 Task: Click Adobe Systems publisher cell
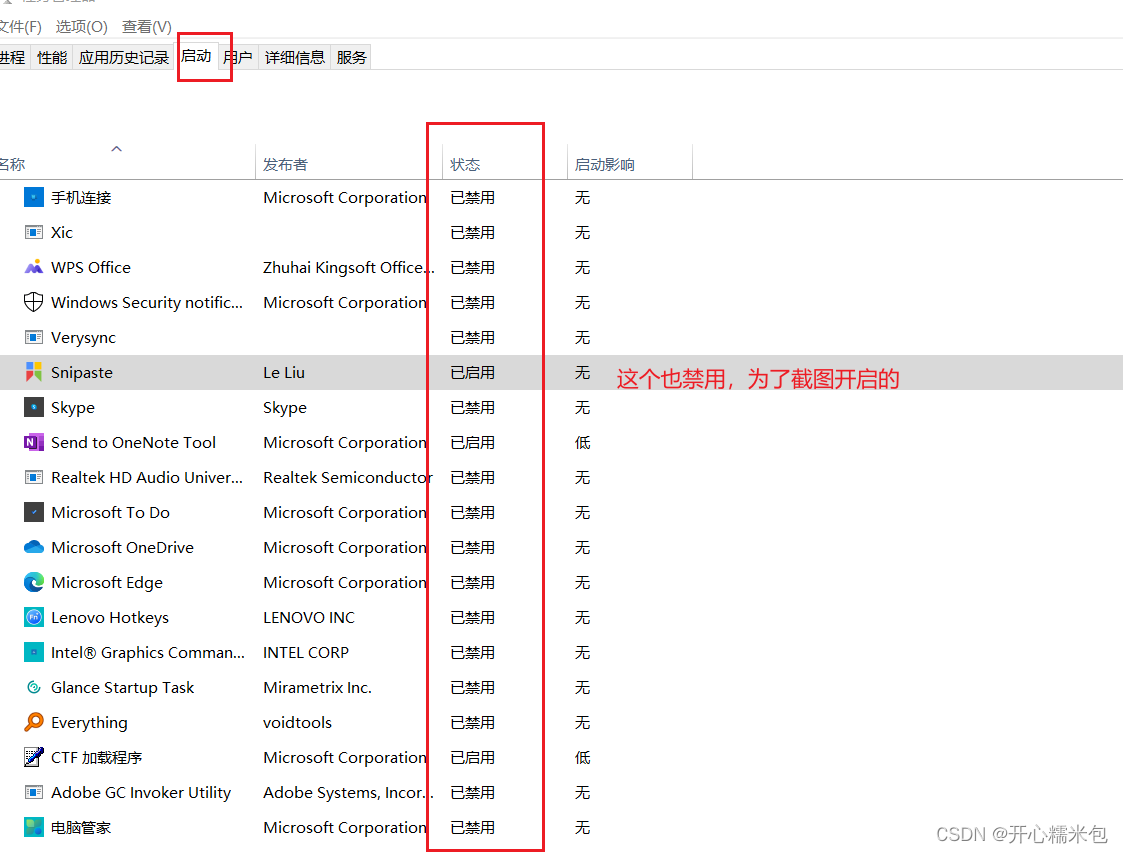349,792
